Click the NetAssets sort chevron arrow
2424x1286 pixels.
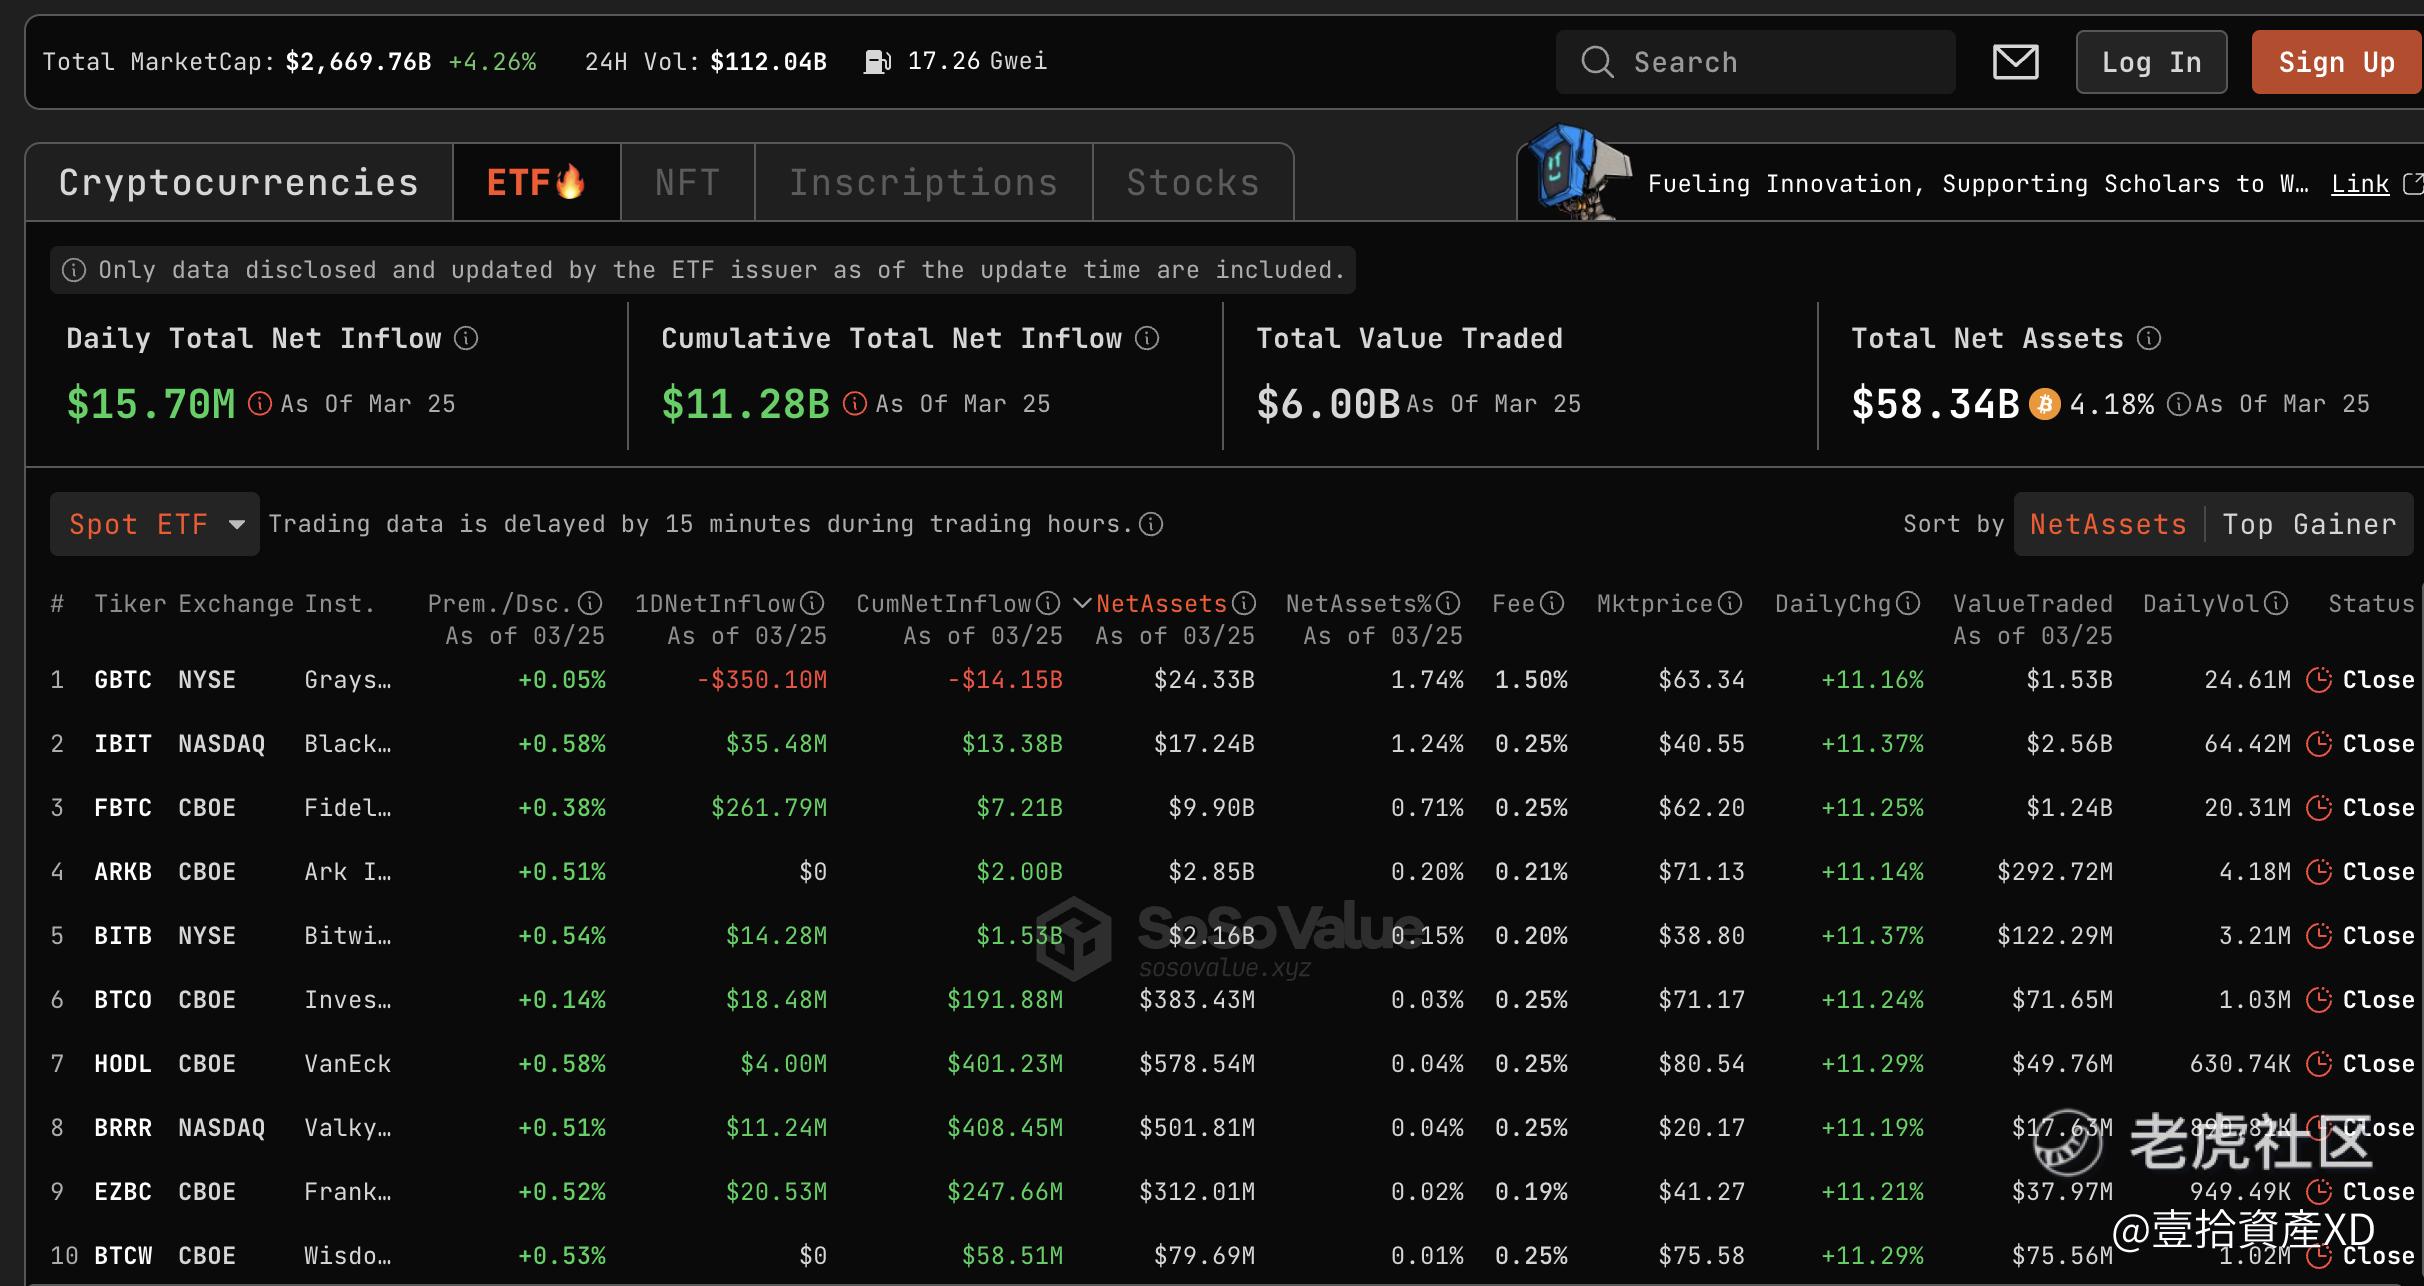click(1082, 603)
